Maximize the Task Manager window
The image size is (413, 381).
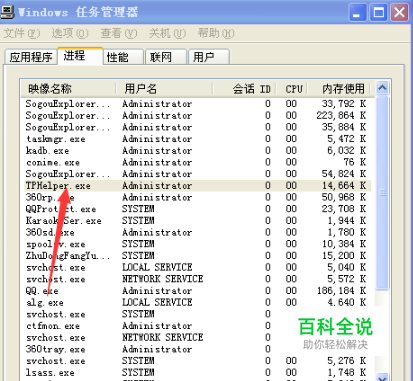coord(379,12)
